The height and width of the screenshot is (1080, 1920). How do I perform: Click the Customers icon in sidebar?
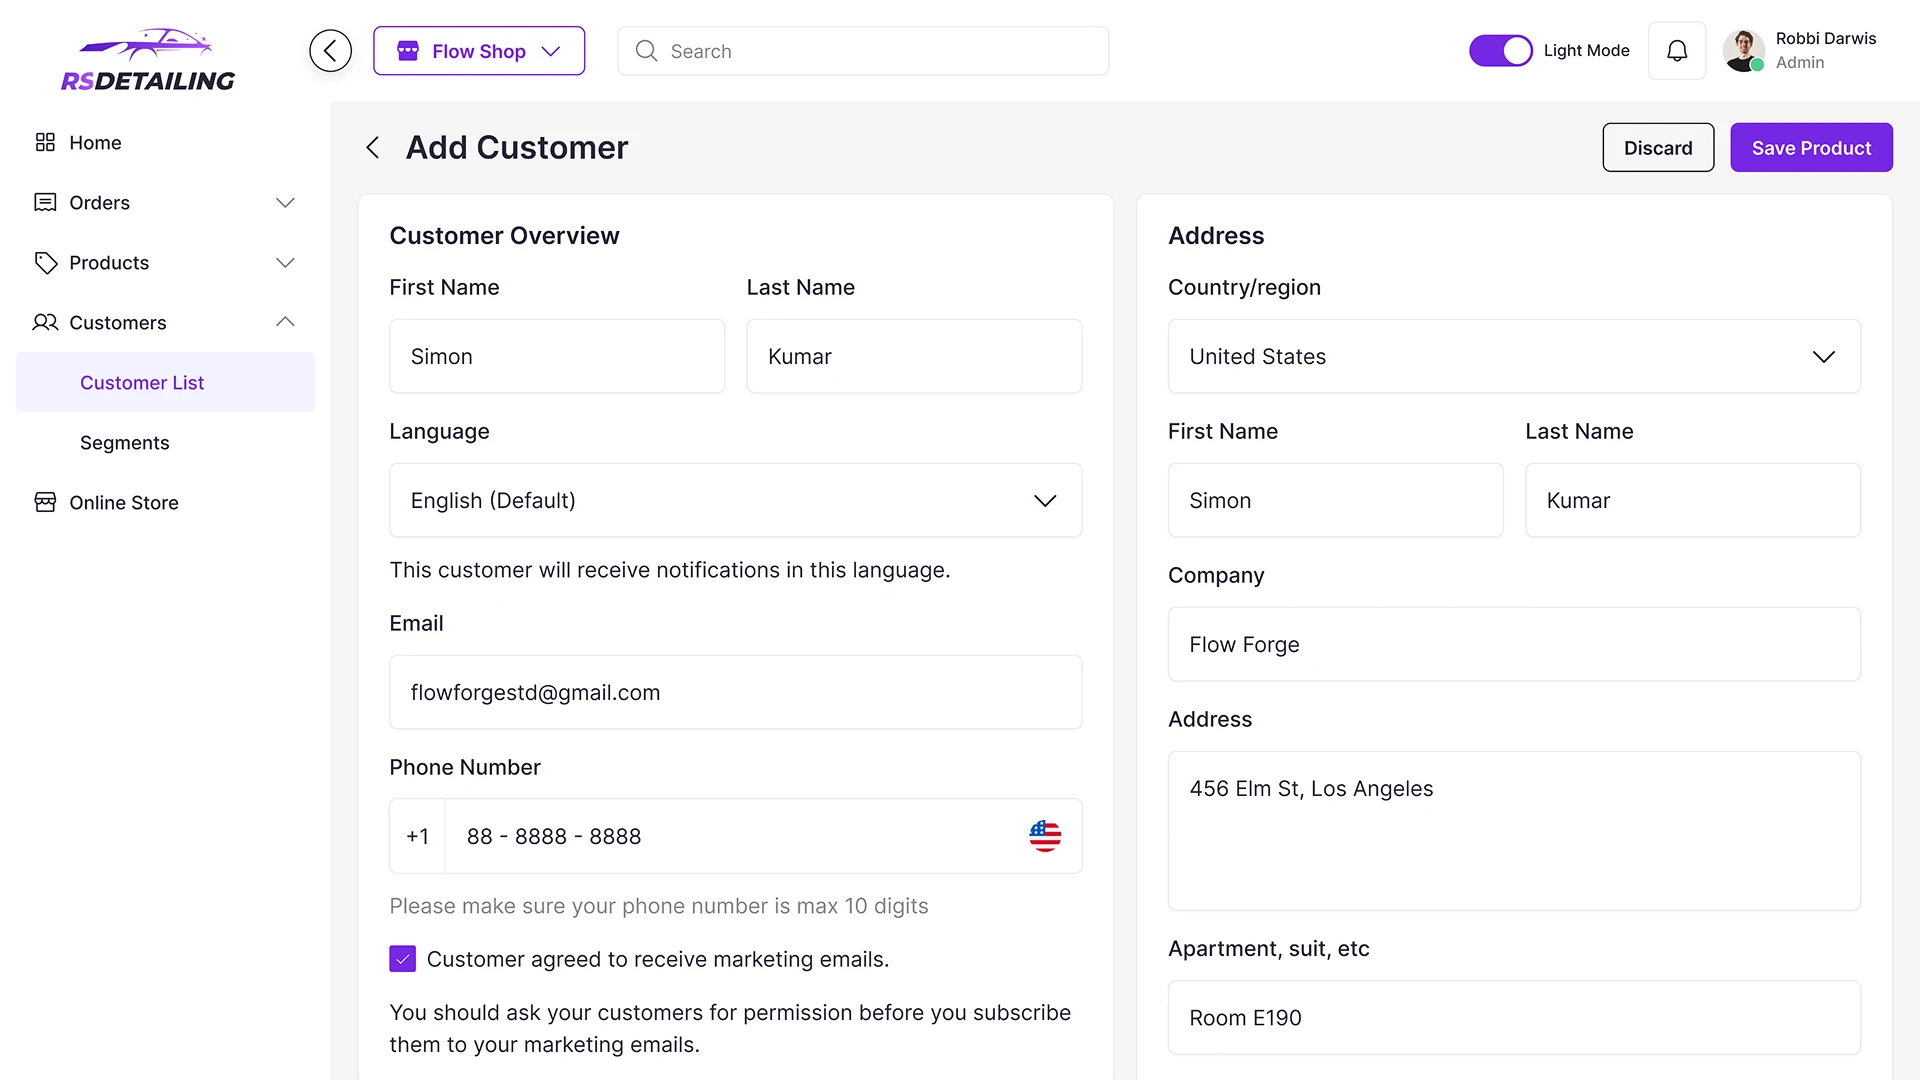pos(45,322)
